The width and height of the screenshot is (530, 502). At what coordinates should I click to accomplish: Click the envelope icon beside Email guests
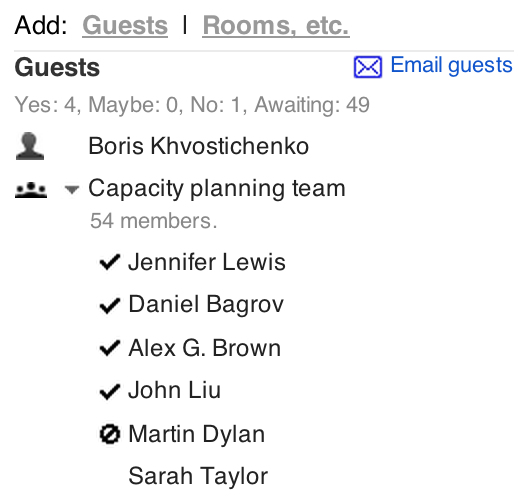[x=368, y=67]
